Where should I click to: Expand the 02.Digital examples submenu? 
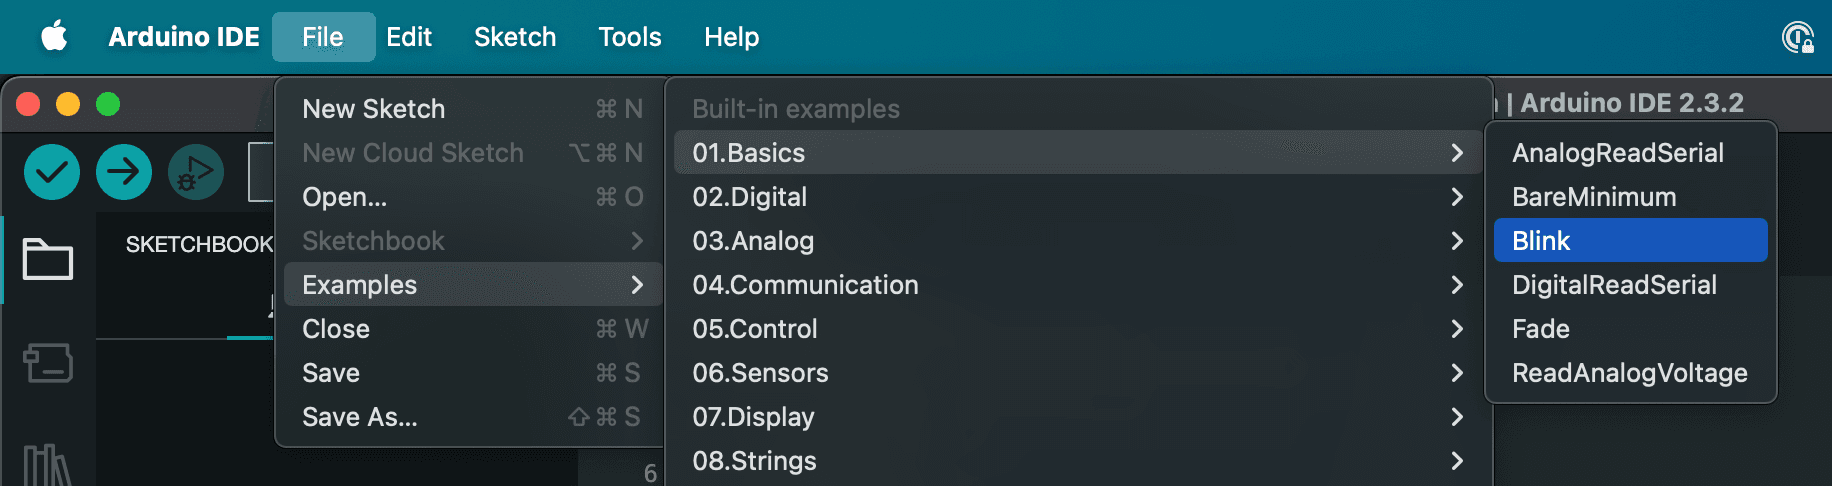point(1078,197)
